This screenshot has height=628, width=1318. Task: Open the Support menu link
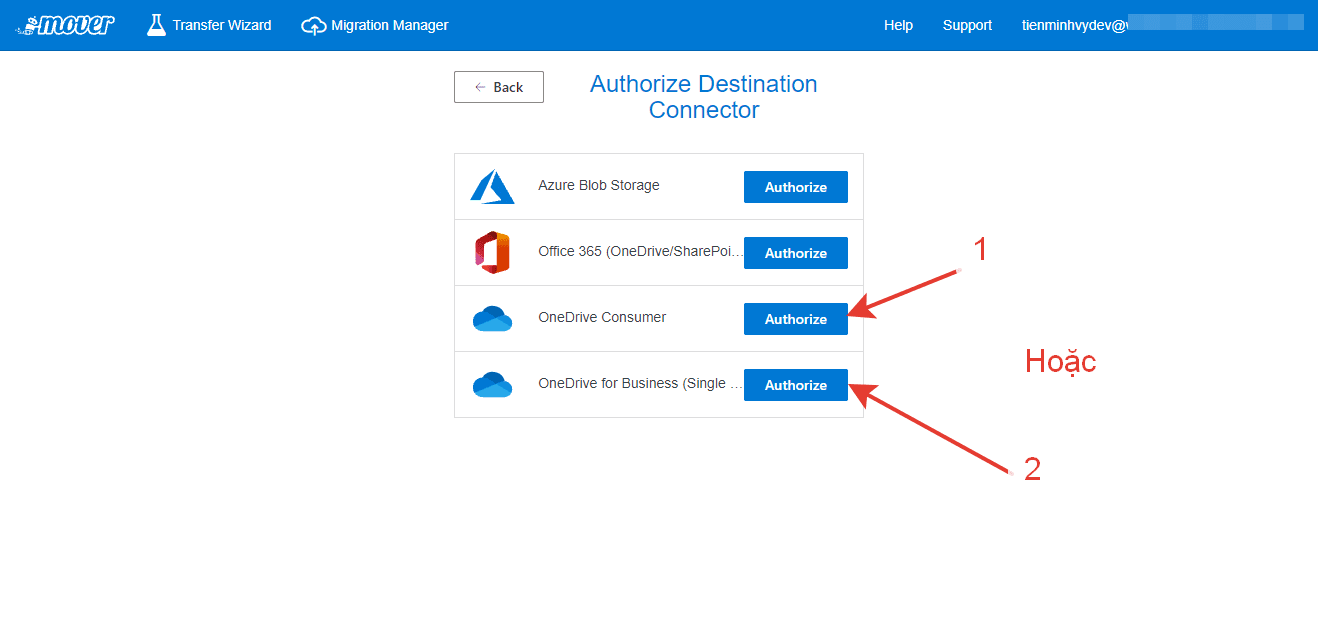[x=967, y=25]
